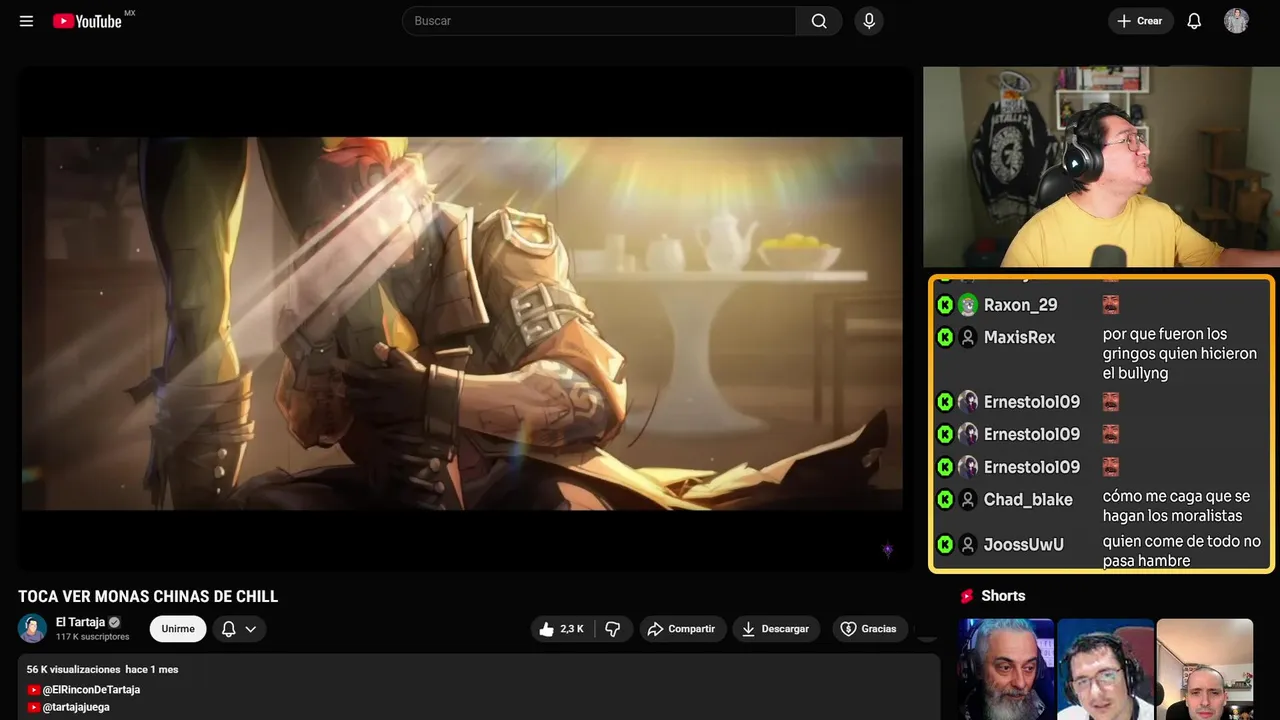Click the Buscar search field

click(x=599, y=21)
